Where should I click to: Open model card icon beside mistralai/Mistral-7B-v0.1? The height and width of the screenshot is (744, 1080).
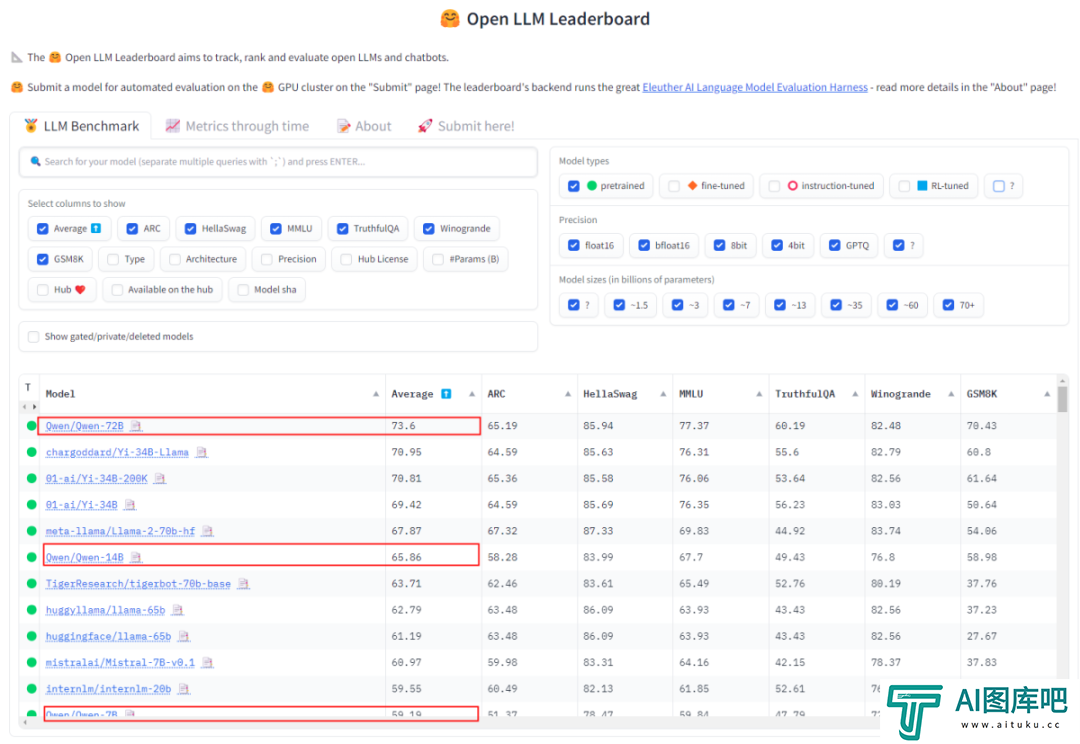click(x=207, y=662)
